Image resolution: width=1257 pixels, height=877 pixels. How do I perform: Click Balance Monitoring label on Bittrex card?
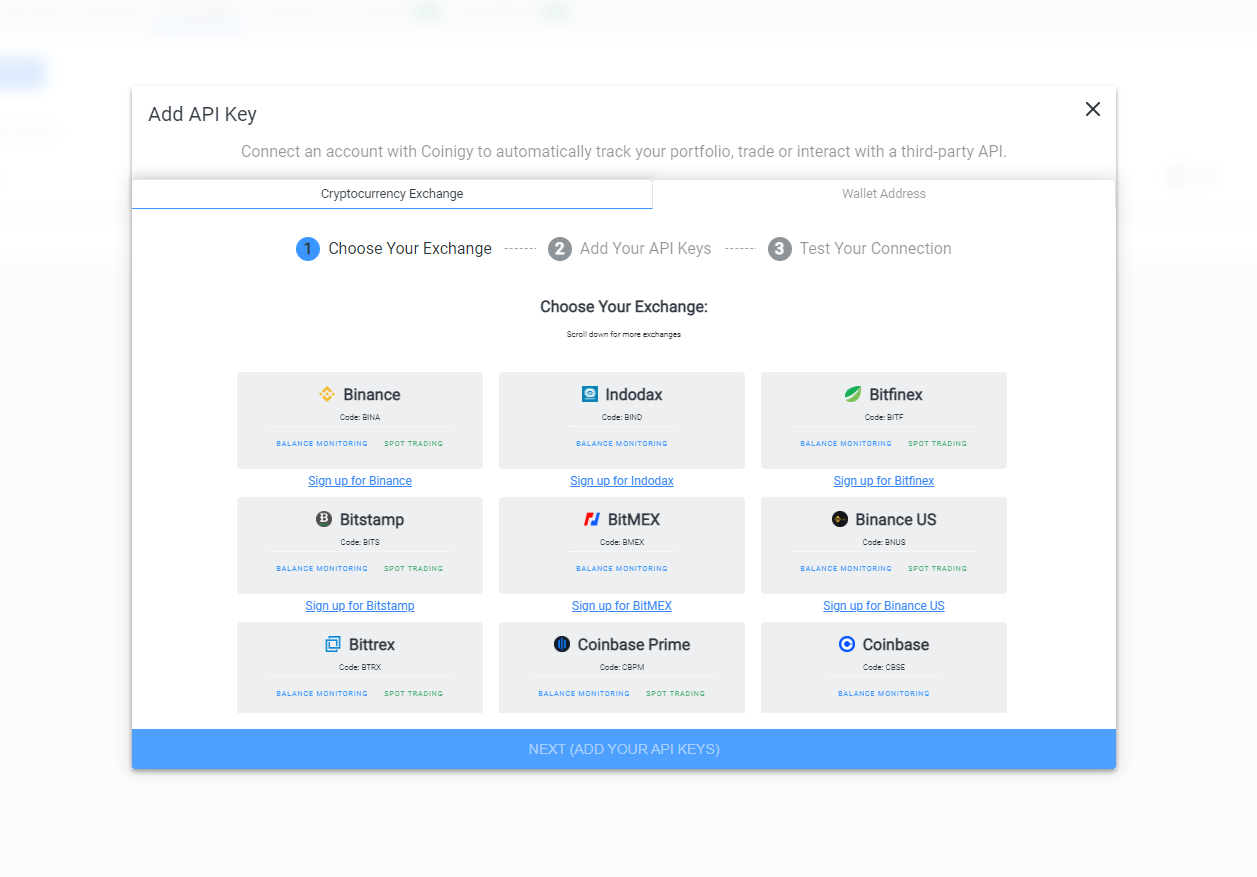[x=322, y=693]
